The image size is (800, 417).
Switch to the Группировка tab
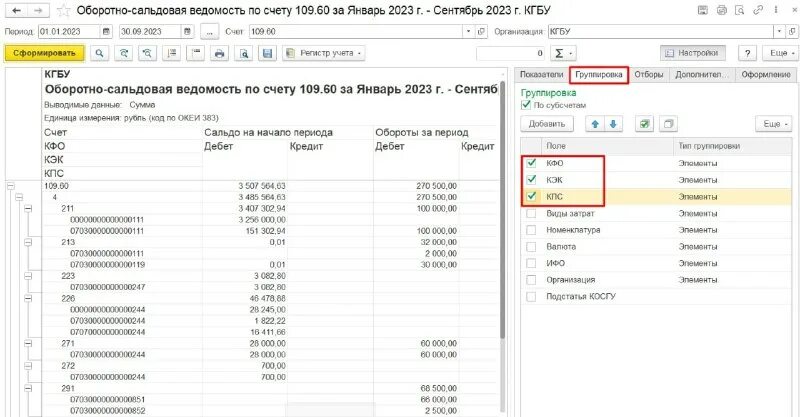pos(598,75)
